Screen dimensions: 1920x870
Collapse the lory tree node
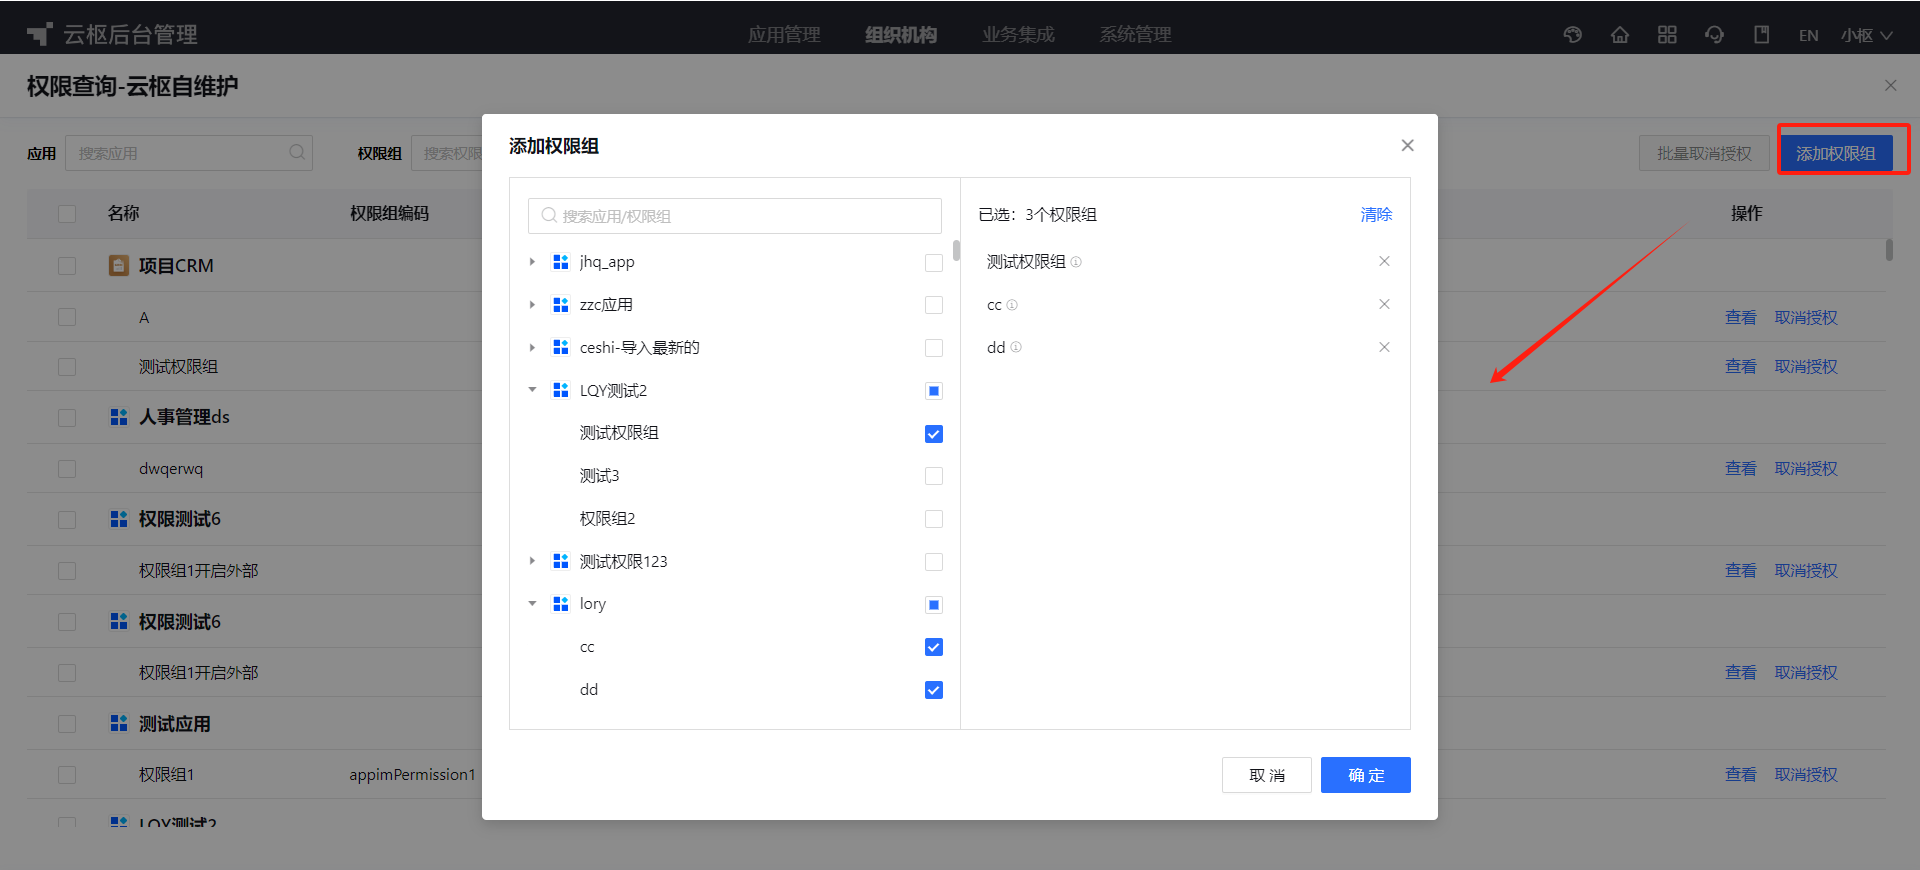pyautogui.click(x=532, y=604)
